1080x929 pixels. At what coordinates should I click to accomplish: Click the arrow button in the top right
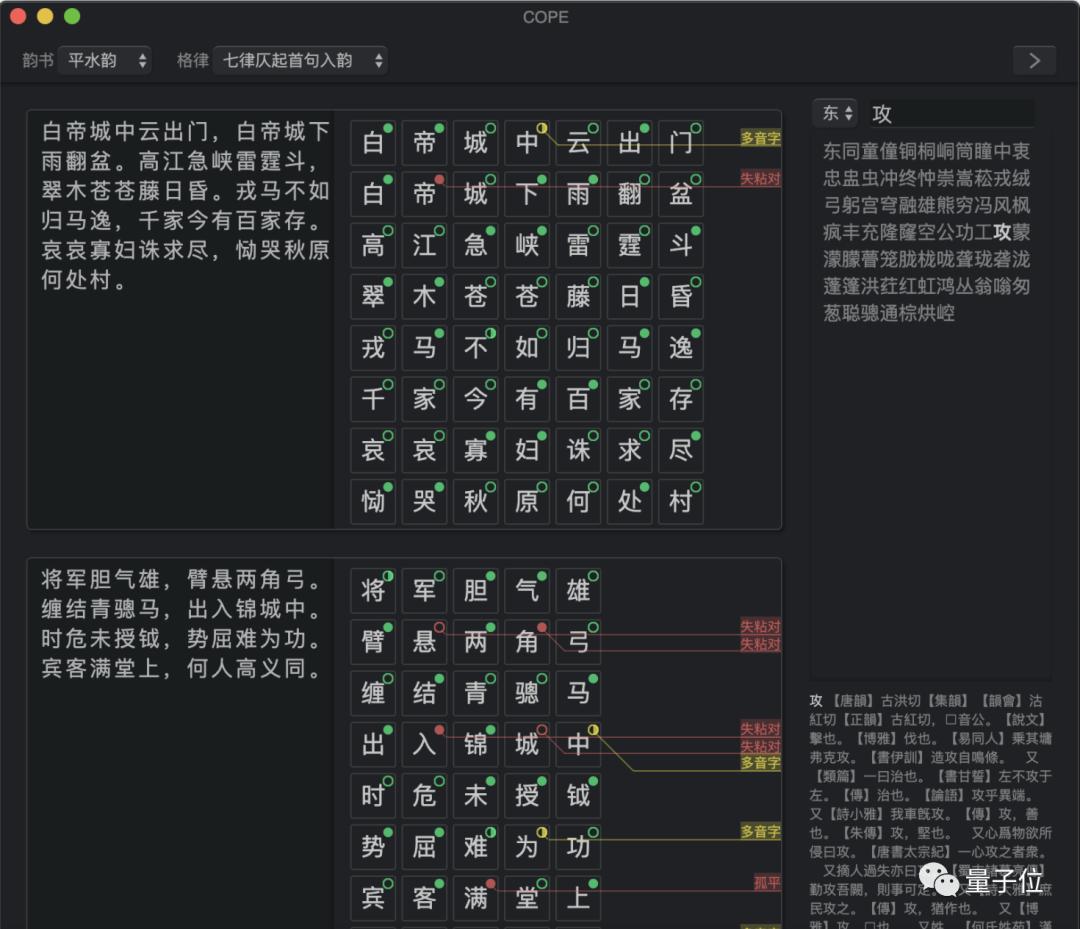tap(1034, 60)
